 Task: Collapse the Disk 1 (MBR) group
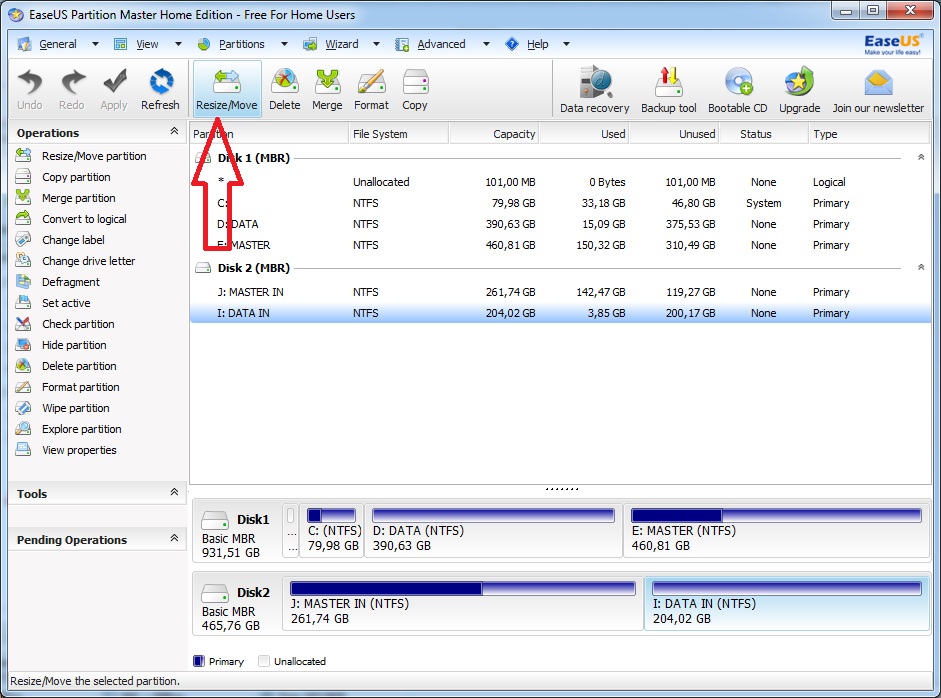coord(921,157)
